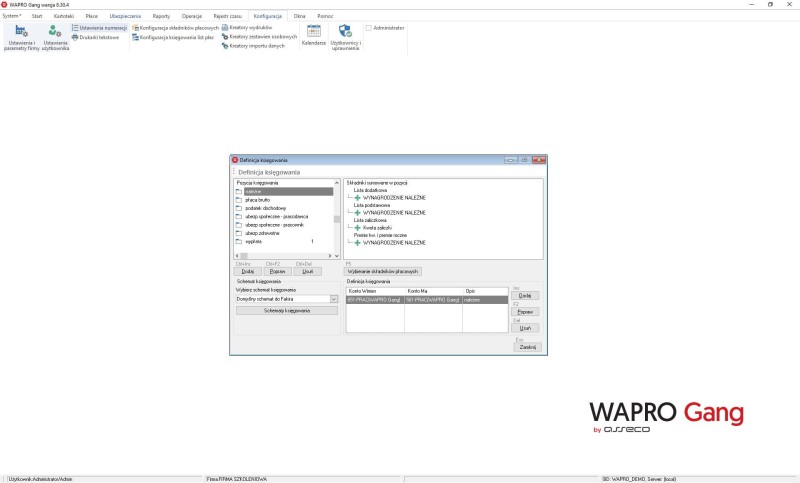Screen dimensions: 800x483
Task: Click plus icon under Lista dodatkowa
Action: pos(357,198)
